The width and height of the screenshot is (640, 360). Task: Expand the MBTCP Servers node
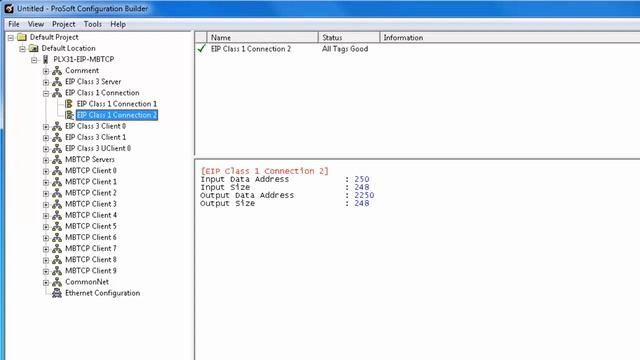point(46,160)
